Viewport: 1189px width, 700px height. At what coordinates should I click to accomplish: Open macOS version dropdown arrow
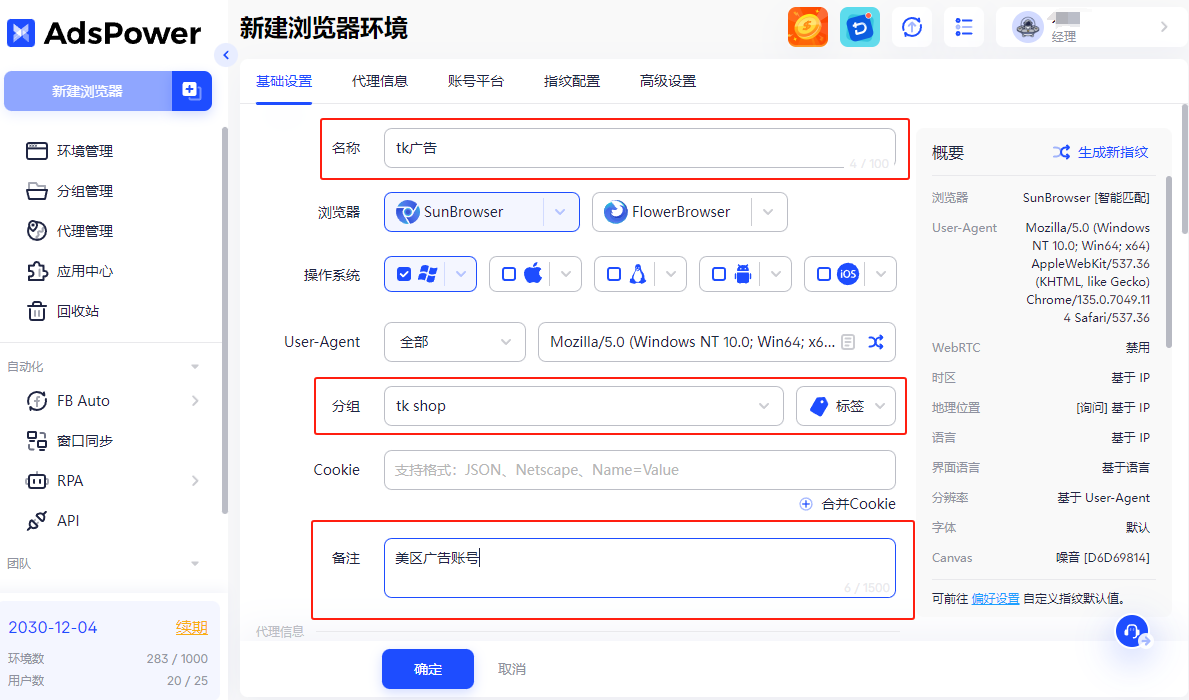tap(566, 274)
